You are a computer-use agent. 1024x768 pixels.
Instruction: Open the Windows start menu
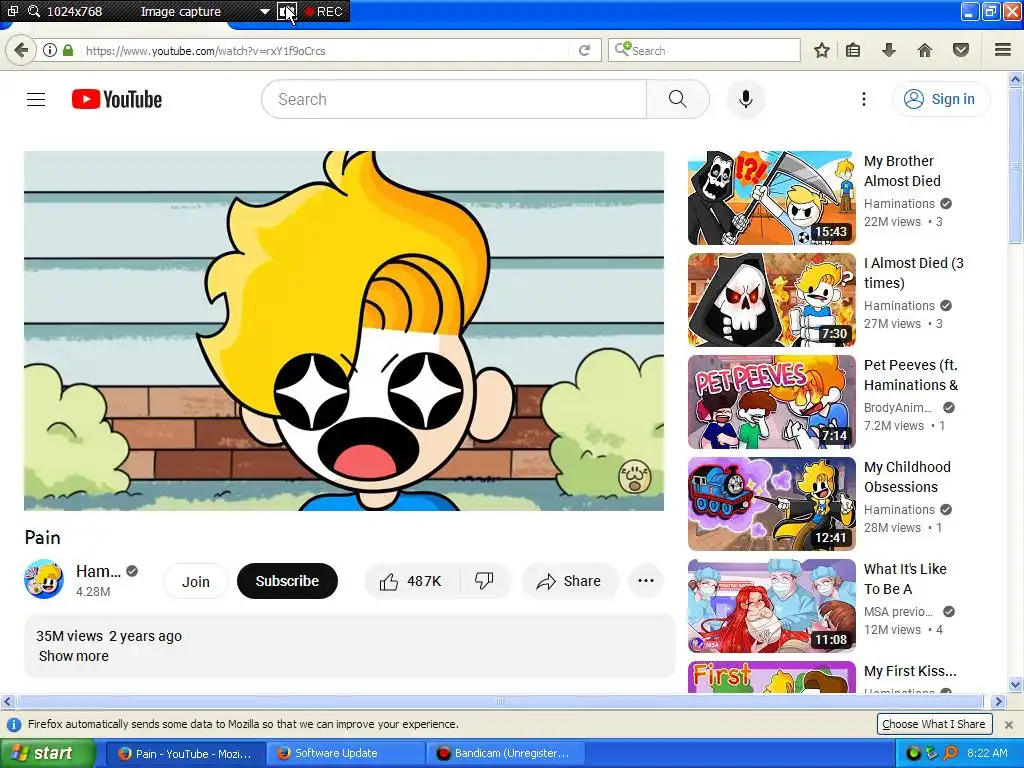click(x=46, y=753)
